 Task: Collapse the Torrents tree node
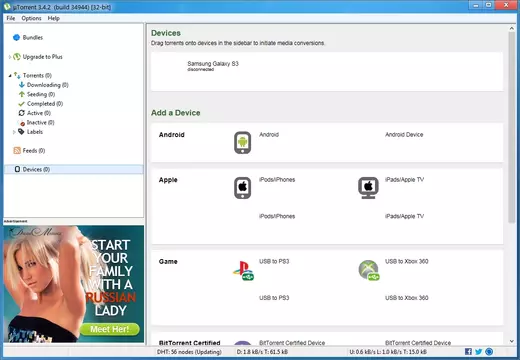10,76
